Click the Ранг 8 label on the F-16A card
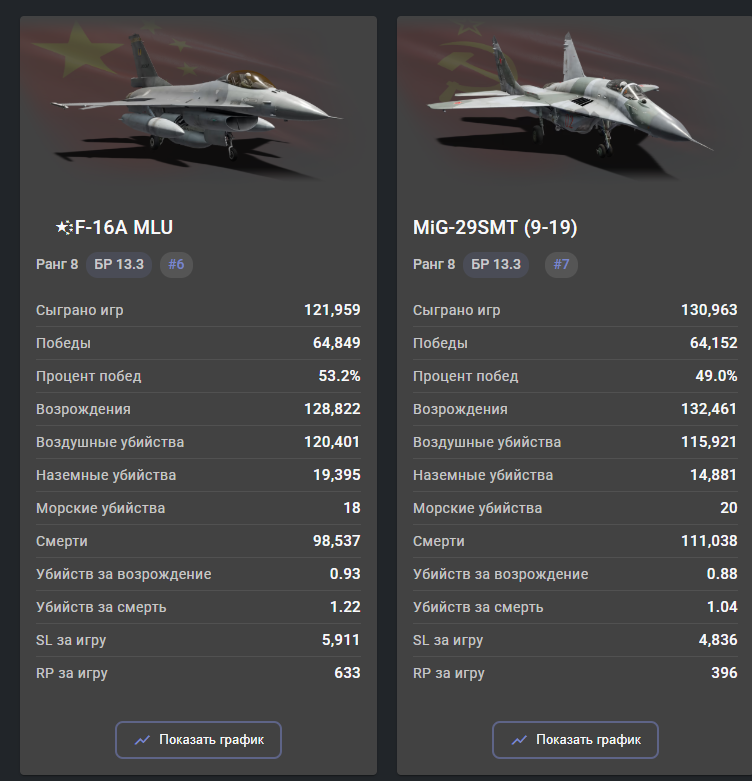 [56, 264]
